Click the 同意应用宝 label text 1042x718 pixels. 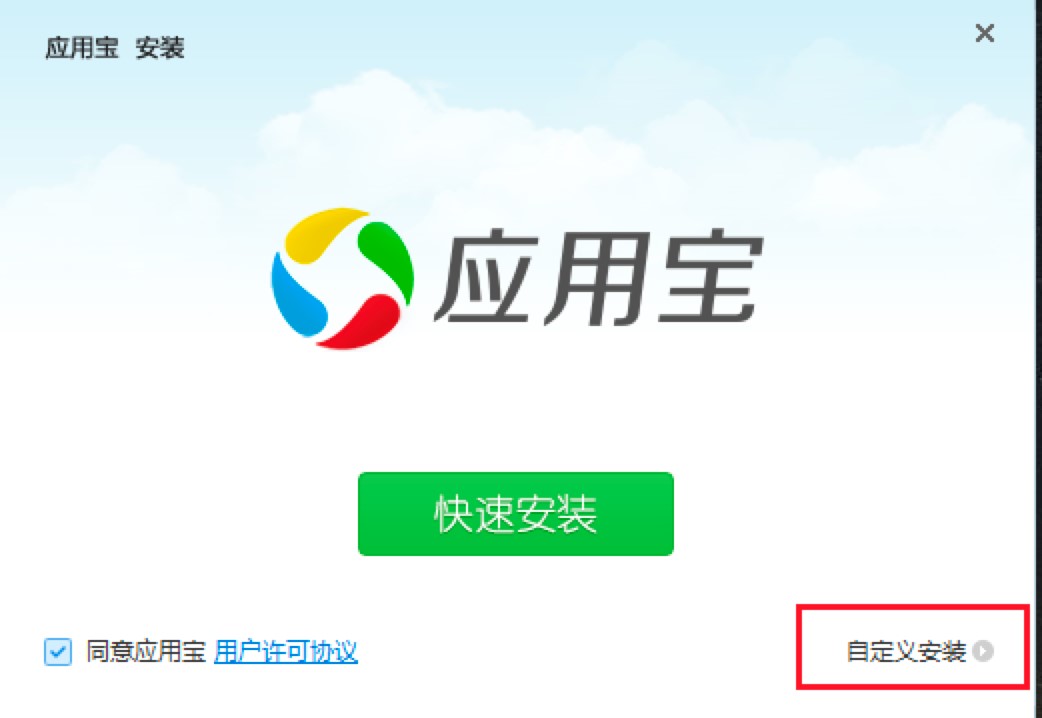click(146, 652)
